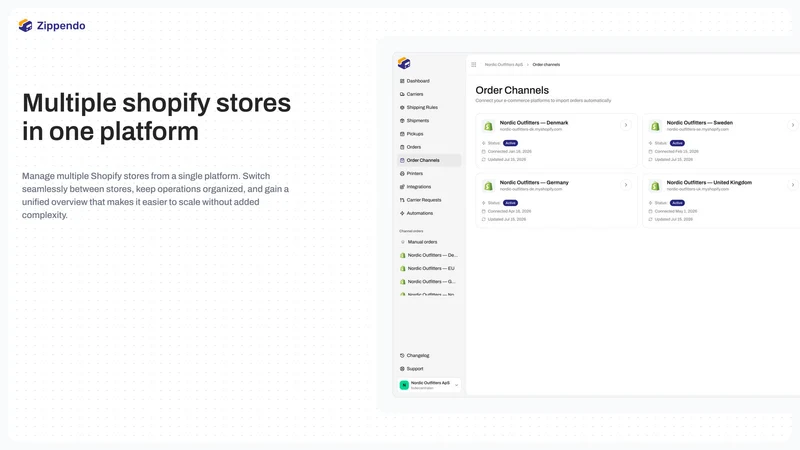This screenshot has height=450, width=800.
Task: Expand the Nordic Outfitters ApS account switcher
Action: (x=429, y=385)
